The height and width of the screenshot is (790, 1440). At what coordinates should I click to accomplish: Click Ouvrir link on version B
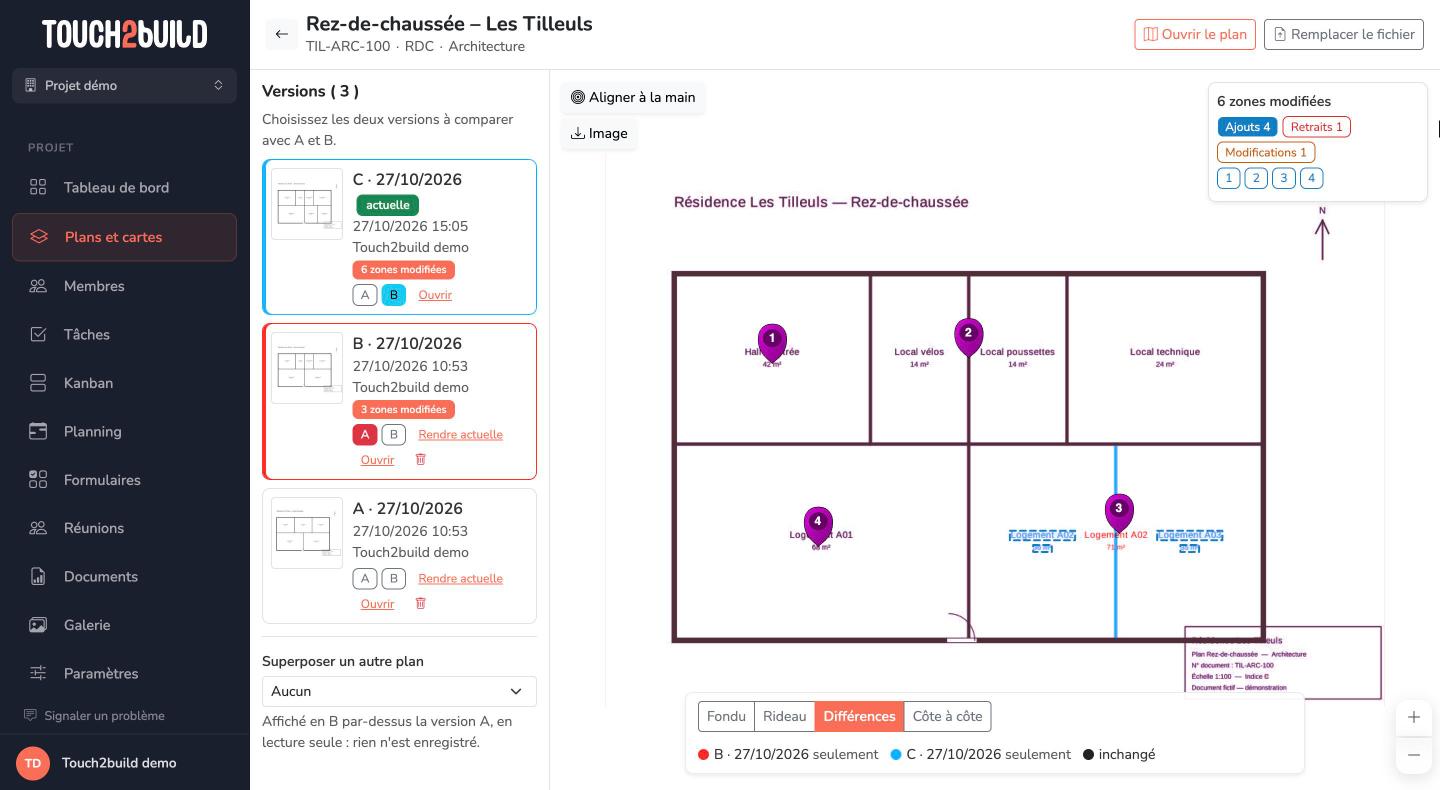click(x=377, y=460)
